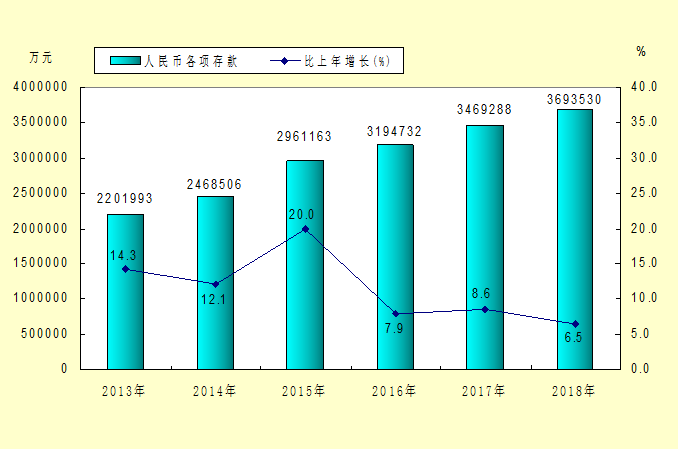Select the 2016年 bar labeled 3194732
The height and width of the screenshot is (453, 678).
[395, 257]
